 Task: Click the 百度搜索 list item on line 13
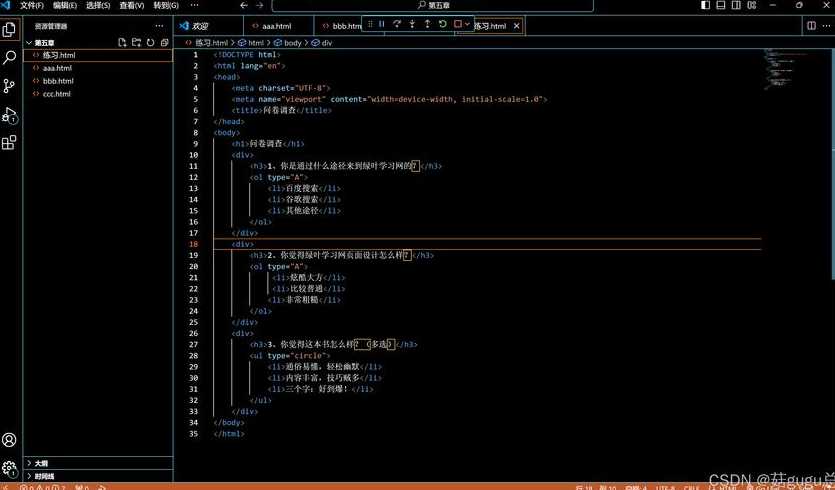[x=302, y=189]
